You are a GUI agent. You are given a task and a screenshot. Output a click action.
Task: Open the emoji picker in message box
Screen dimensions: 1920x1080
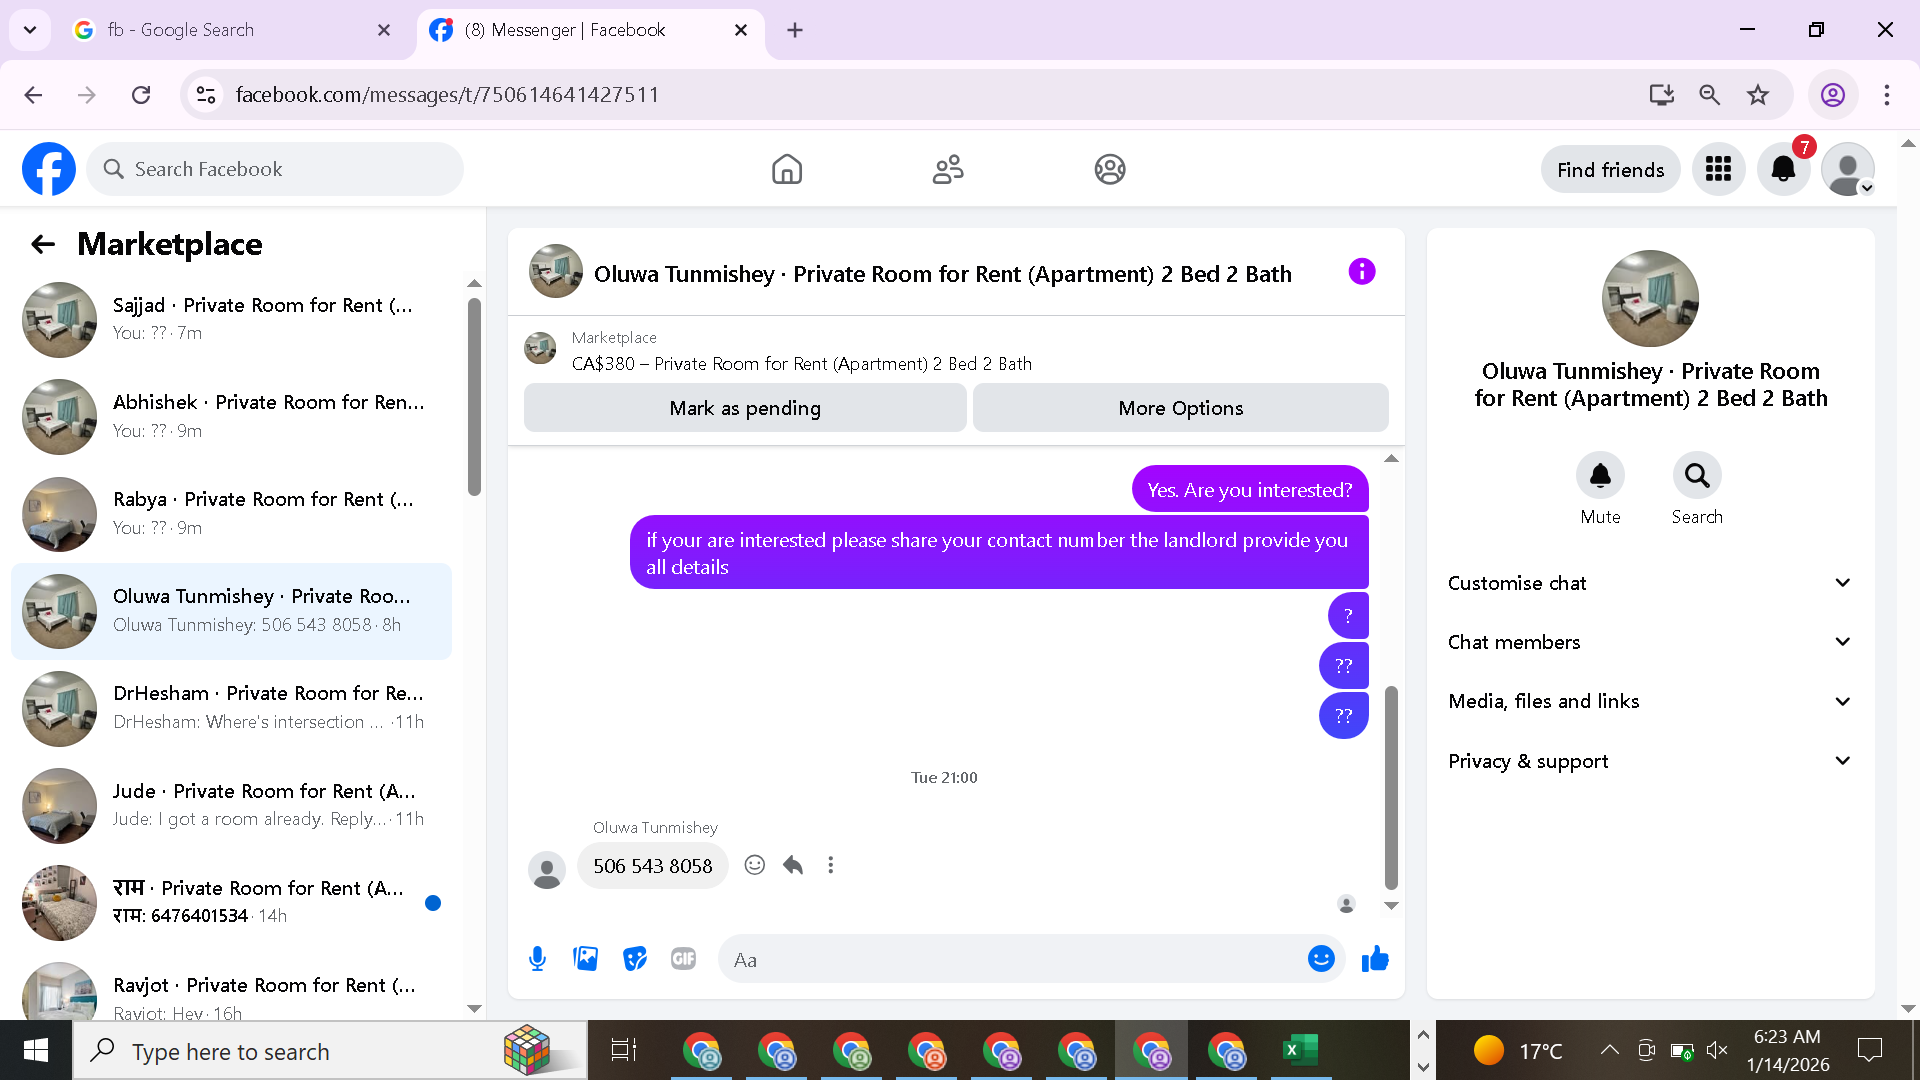[1321, 959]
